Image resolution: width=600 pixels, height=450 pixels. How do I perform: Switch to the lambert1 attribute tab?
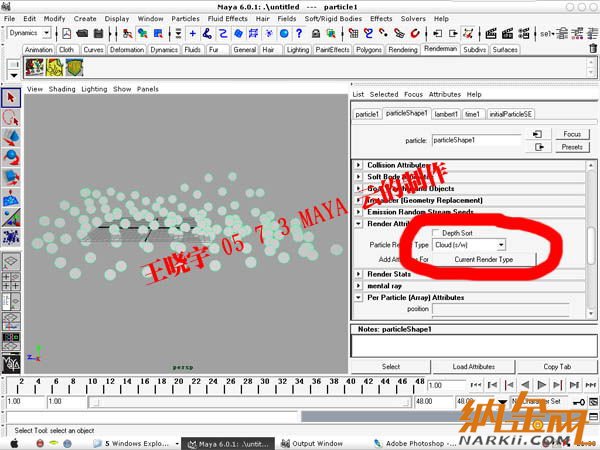pyautogui.click(x=446, y=114)
